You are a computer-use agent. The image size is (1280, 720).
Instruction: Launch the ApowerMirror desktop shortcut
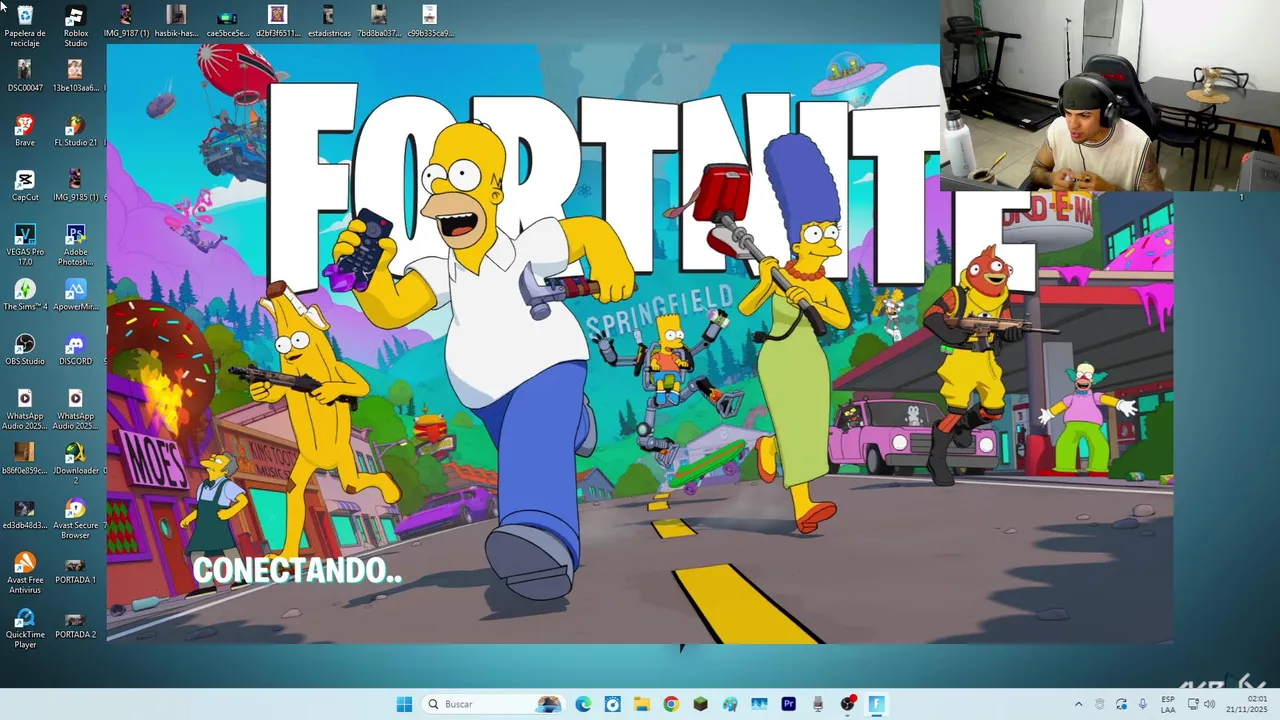click(75, 295)
